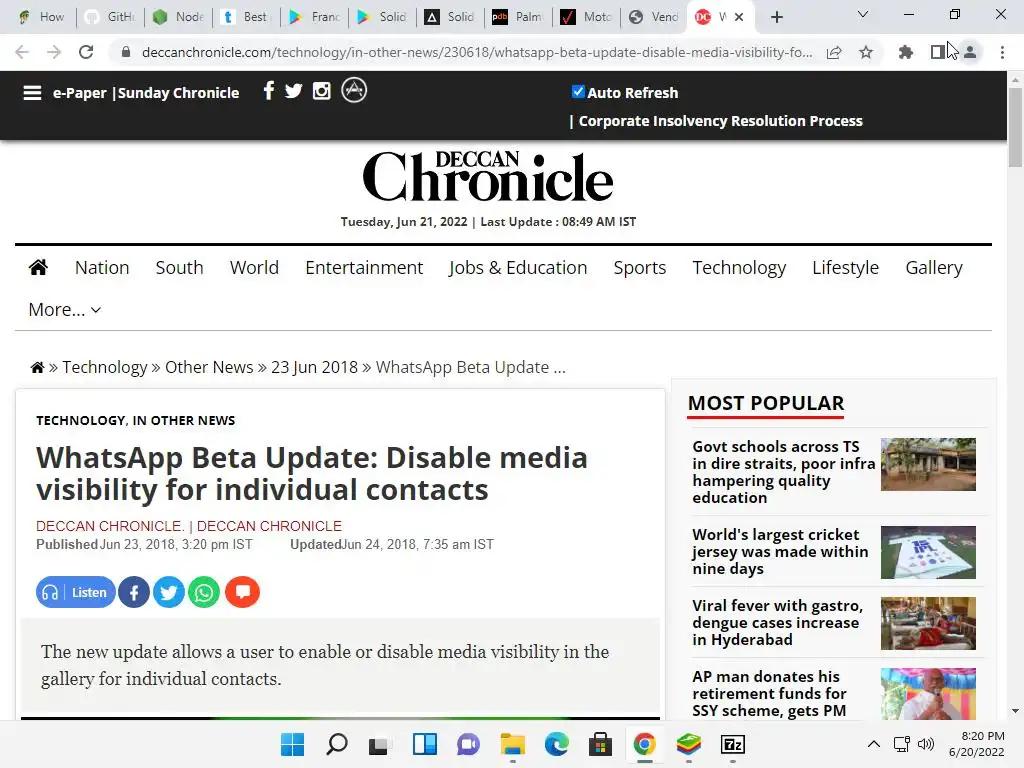Open Twitter icon in top header
The width and height of the screenshot is (1024, 768).
pos(294,91)
